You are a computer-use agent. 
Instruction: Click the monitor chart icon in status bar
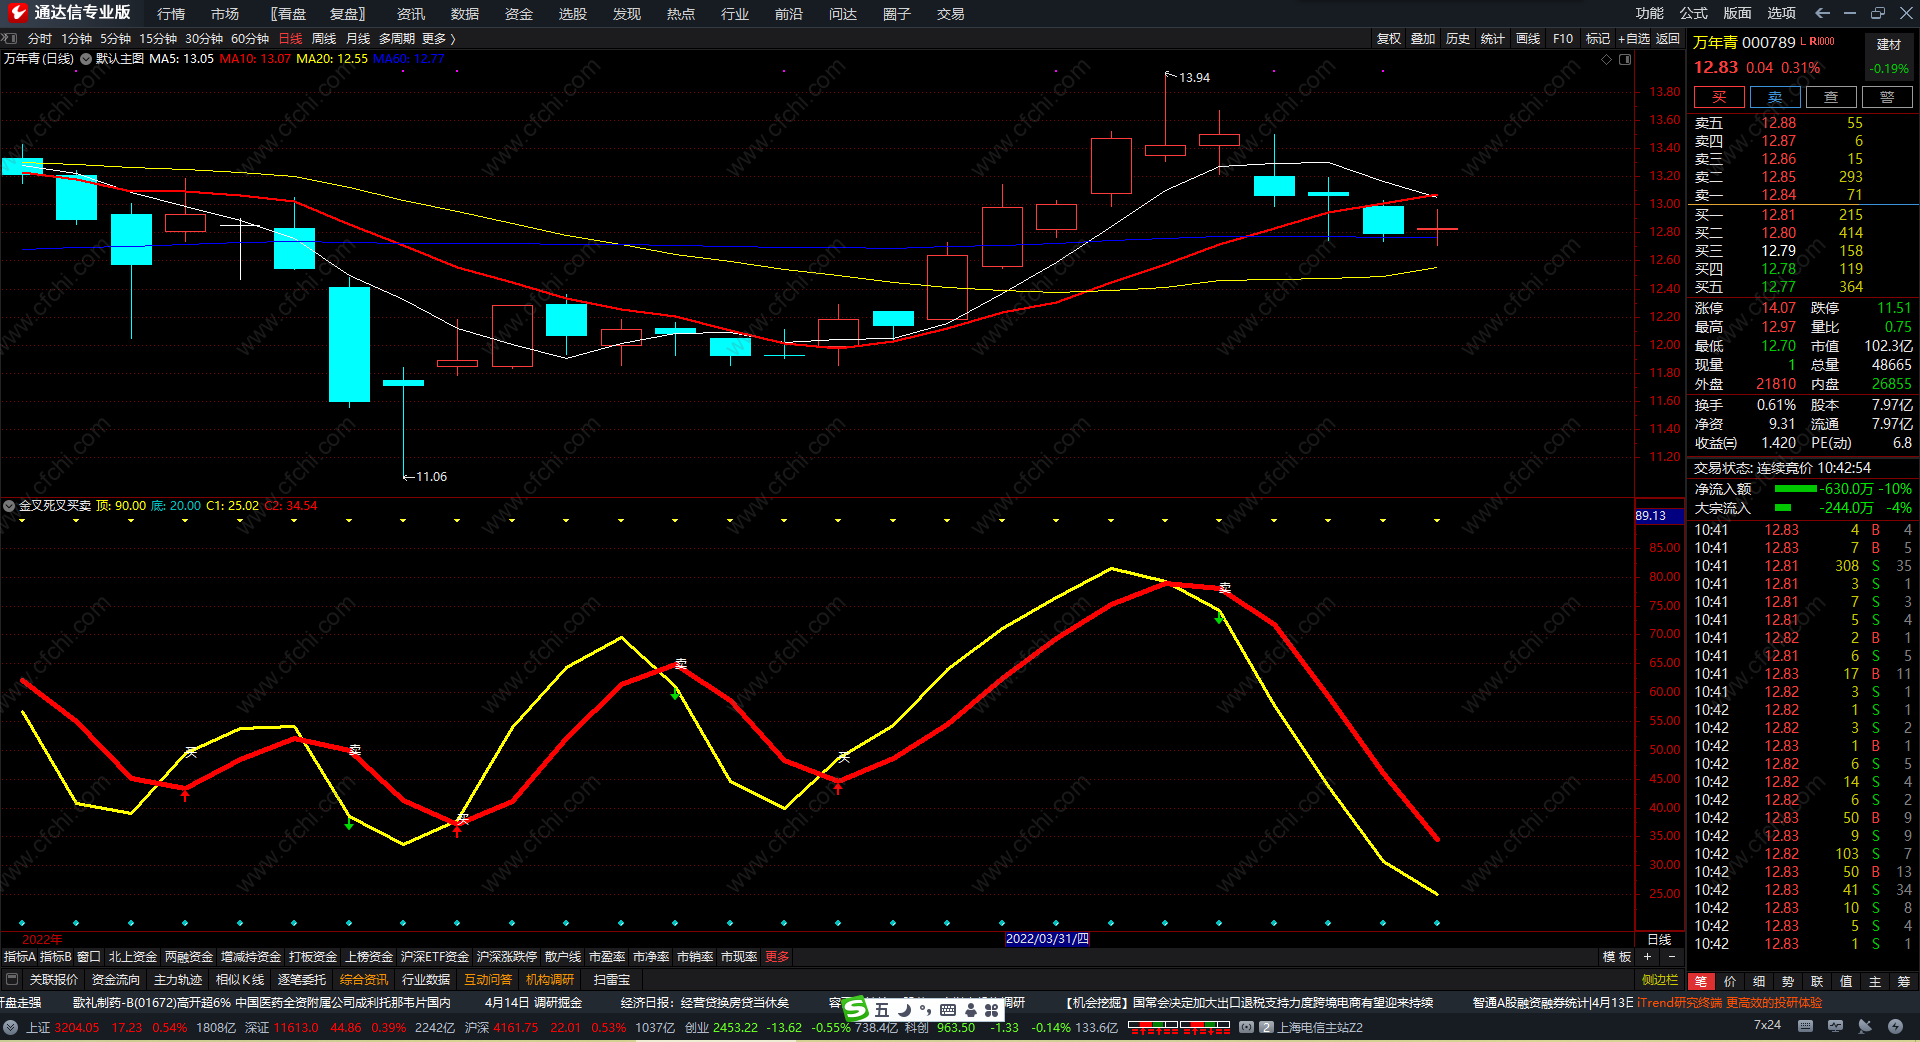point(1835,1026)
